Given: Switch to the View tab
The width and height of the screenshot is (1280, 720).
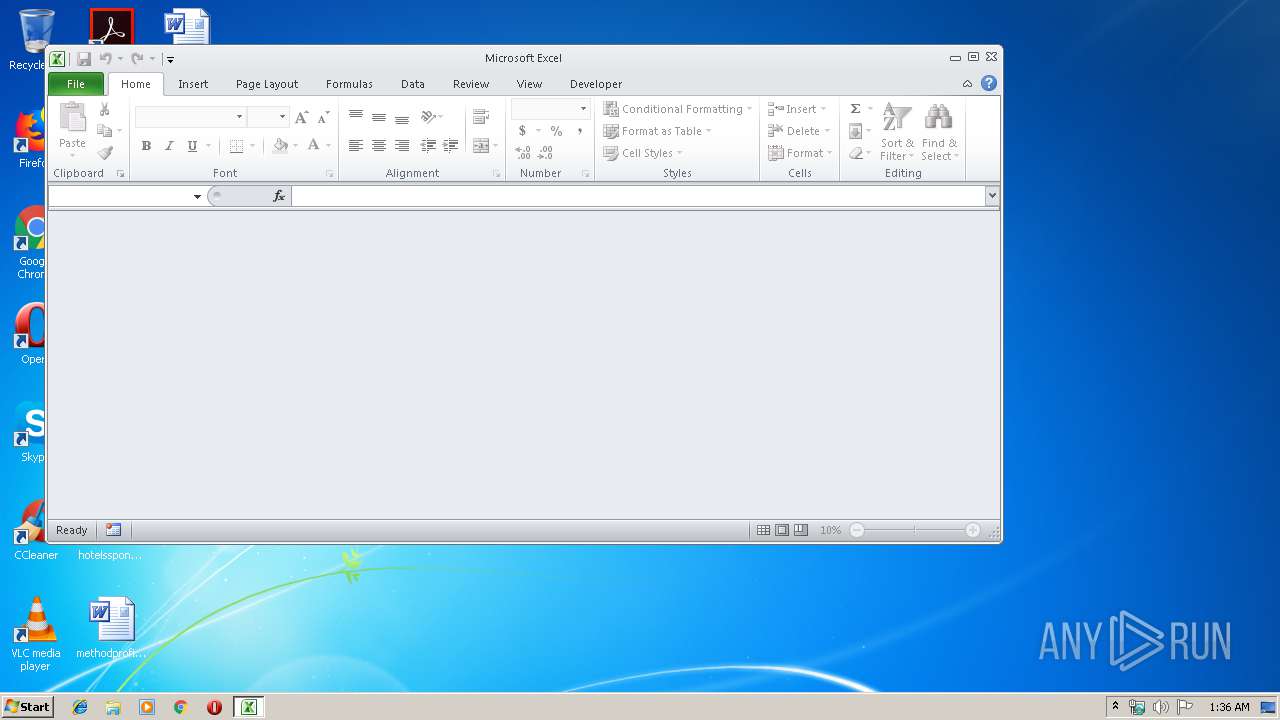Looking at the screenshot, I should (529, 84).
